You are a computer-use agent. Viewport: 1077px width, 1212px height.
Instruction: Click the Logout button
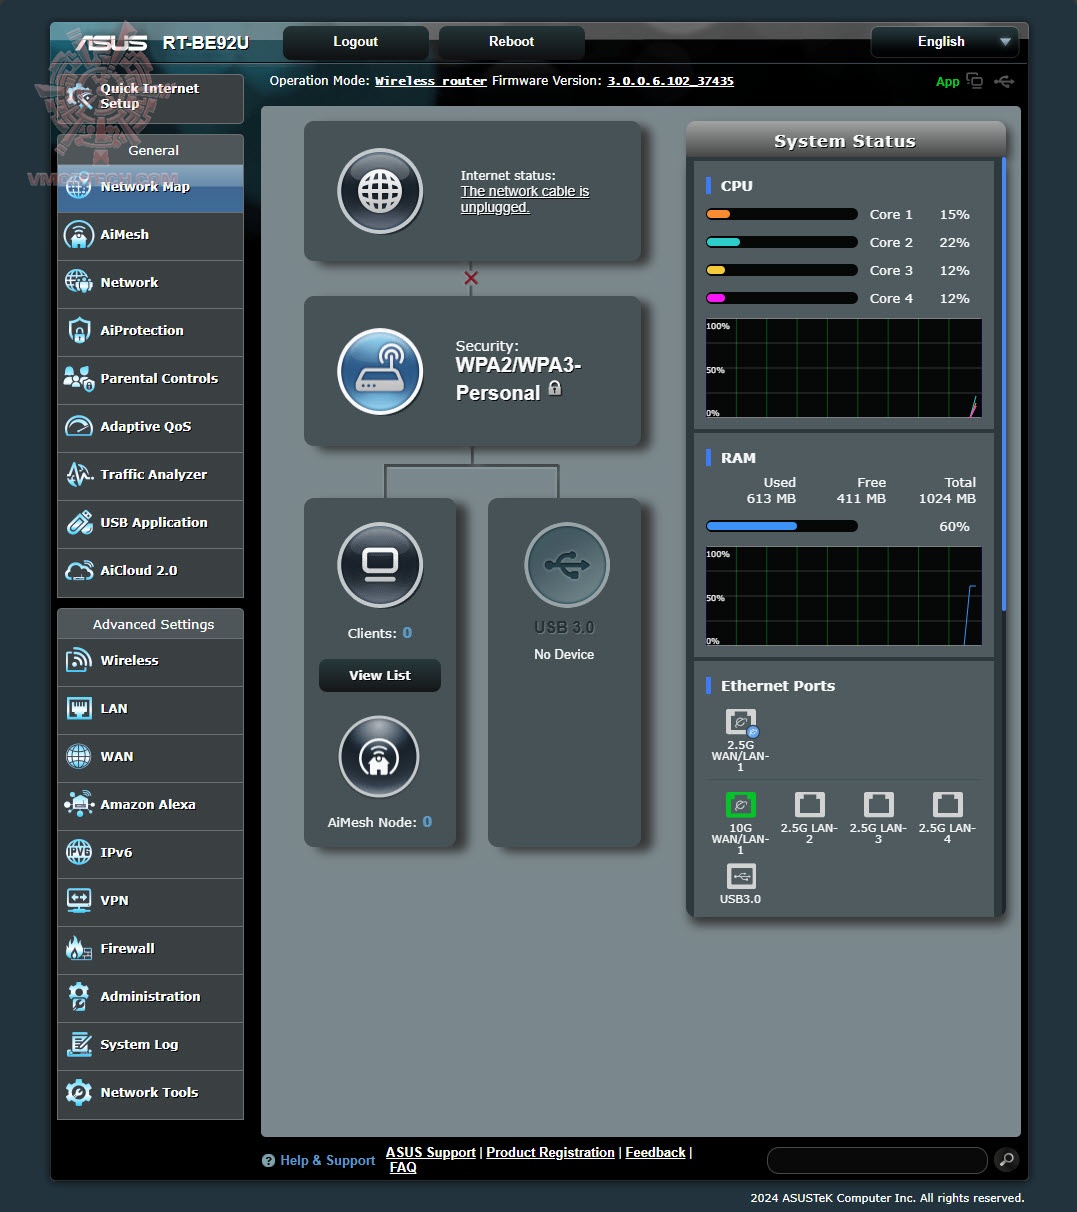(356, 42)
